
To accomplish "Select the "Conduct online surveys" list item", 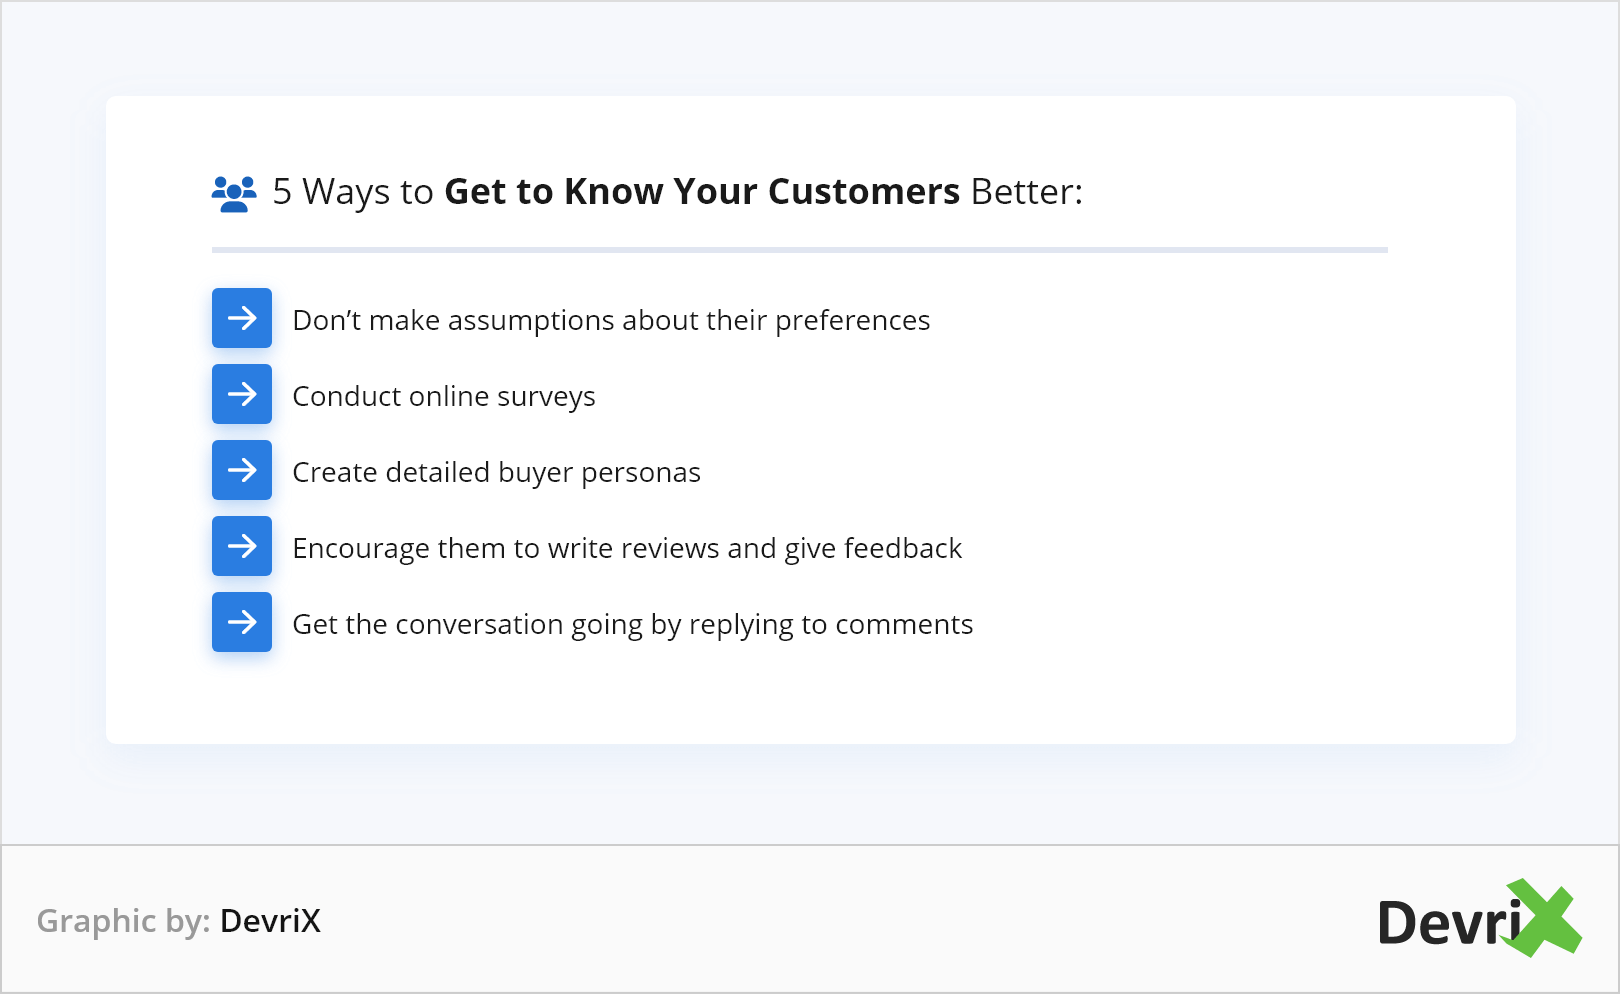I will [x=443, y=396].
